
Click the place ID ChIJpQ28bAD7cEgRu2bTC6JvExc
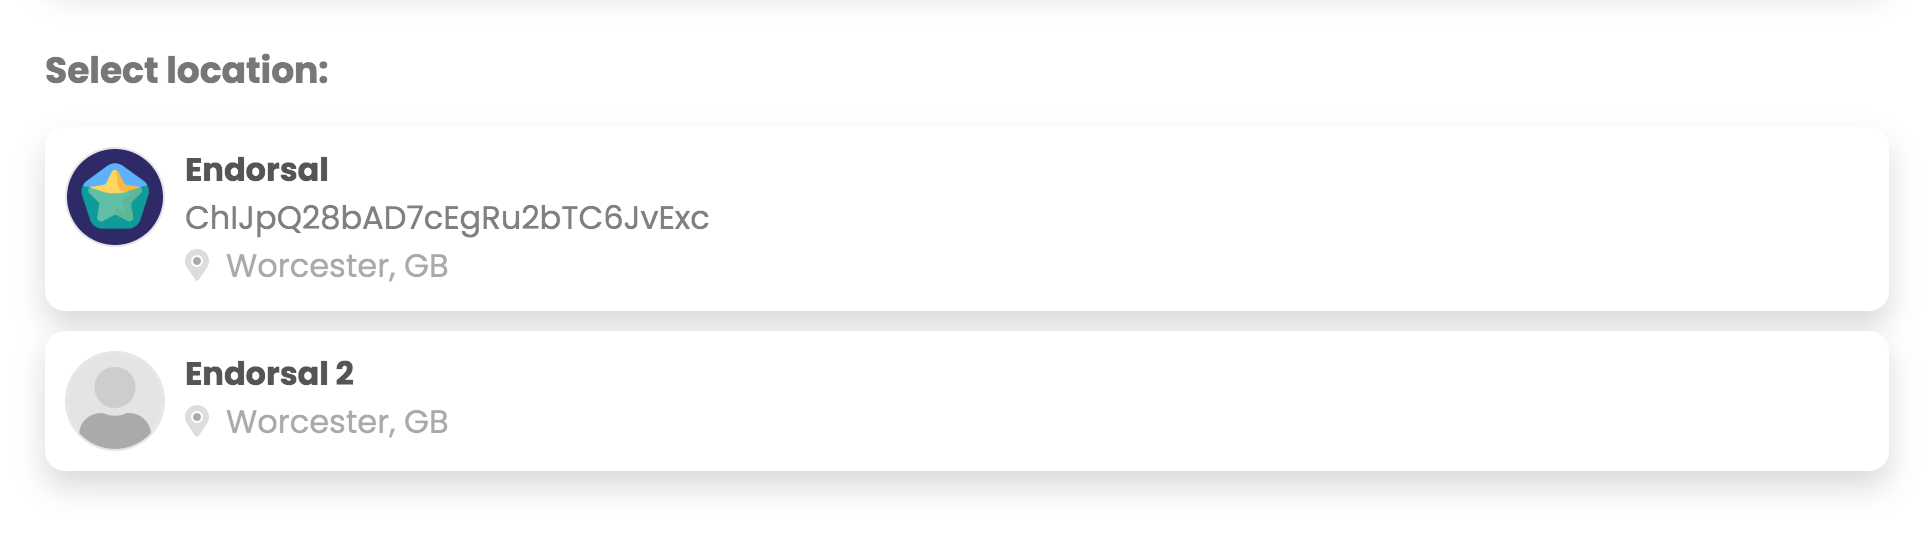click(447, 218)
